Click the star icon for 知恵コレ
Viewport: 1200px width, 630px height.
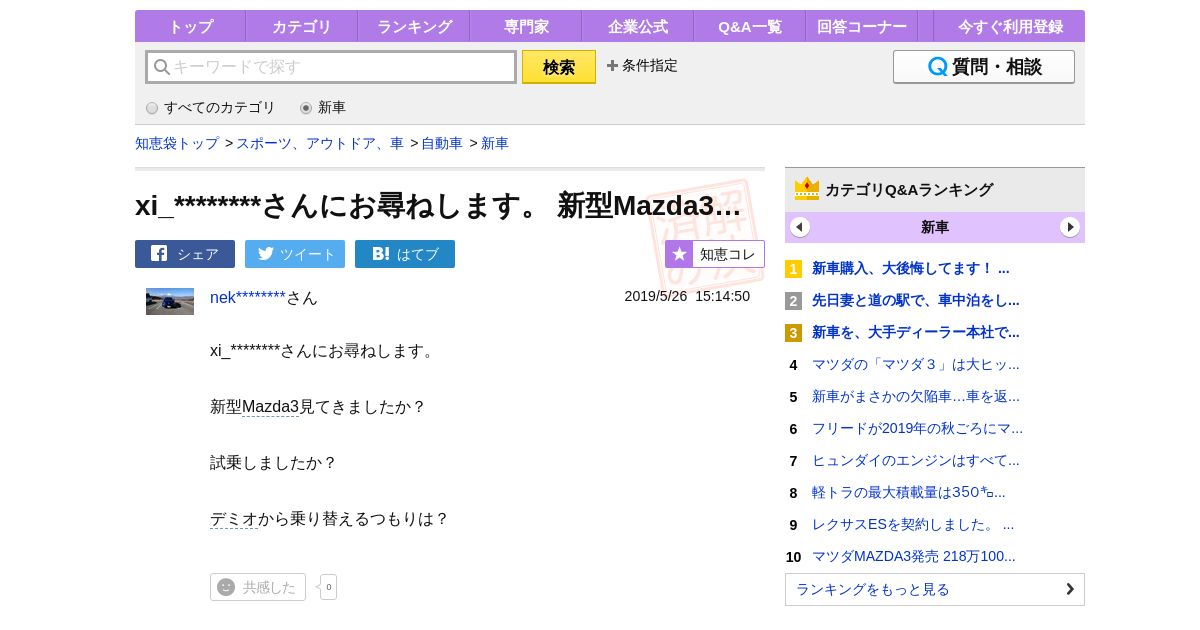pyautogui.click(x=679, y=254)
